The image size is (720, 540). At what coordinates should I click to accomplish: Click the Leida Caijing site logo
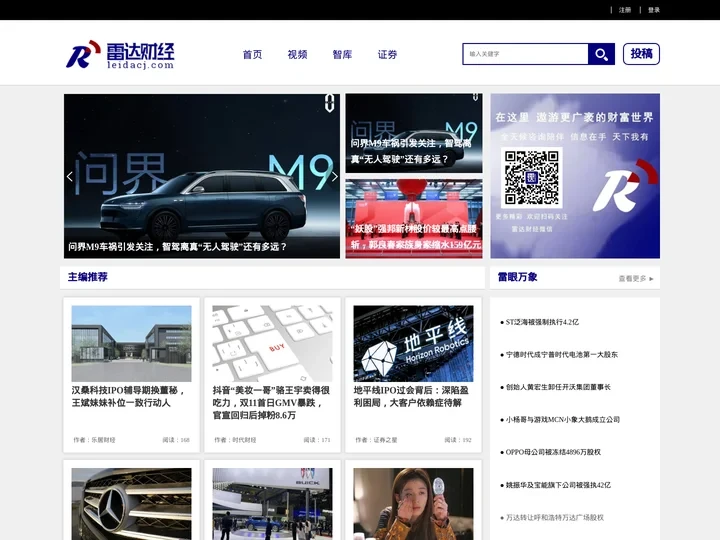coord(120,55)
